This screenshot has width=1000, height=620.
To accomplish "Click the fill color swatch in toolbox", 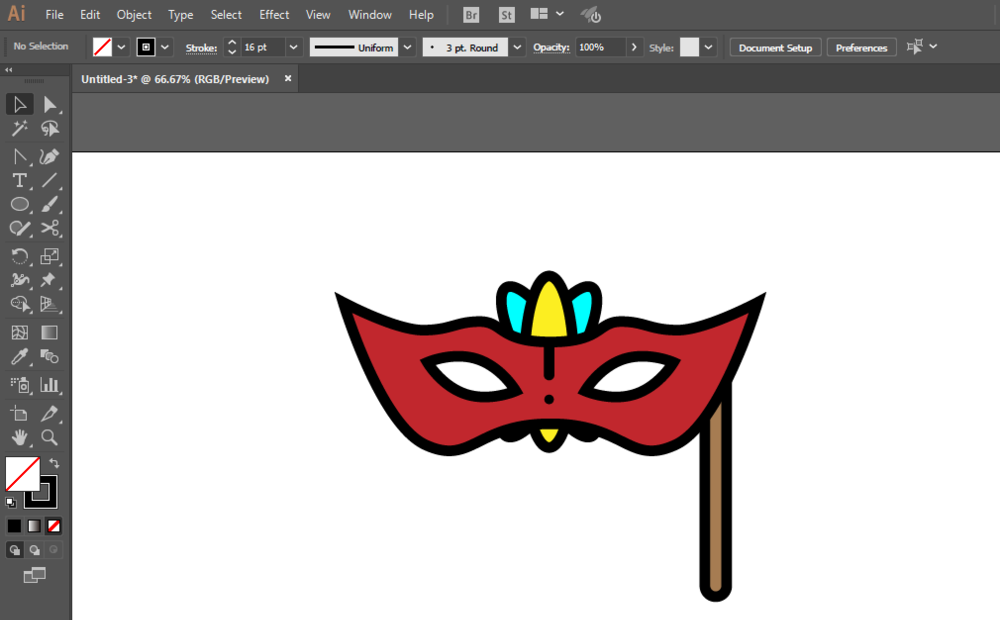I will click(20, 473).
